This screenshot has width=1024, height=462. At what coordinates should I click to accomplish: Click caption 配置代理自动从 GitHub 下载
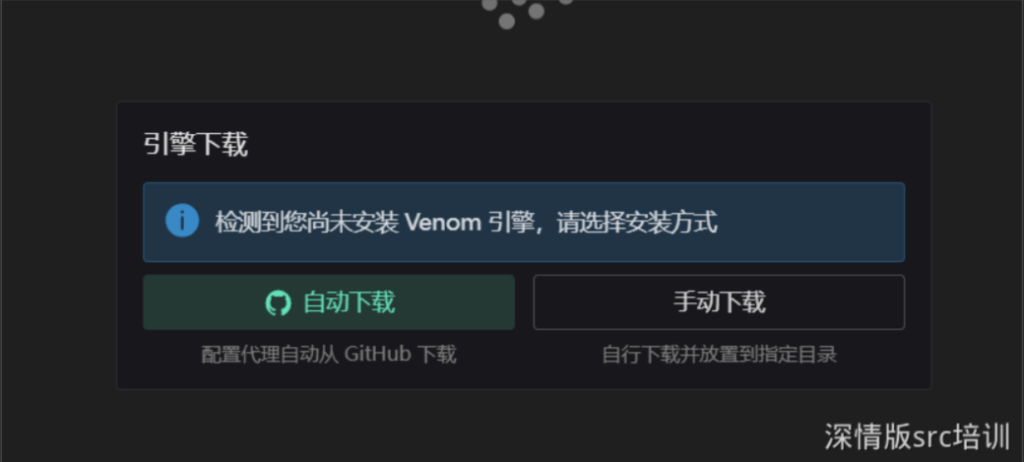(x=328, y=355)
